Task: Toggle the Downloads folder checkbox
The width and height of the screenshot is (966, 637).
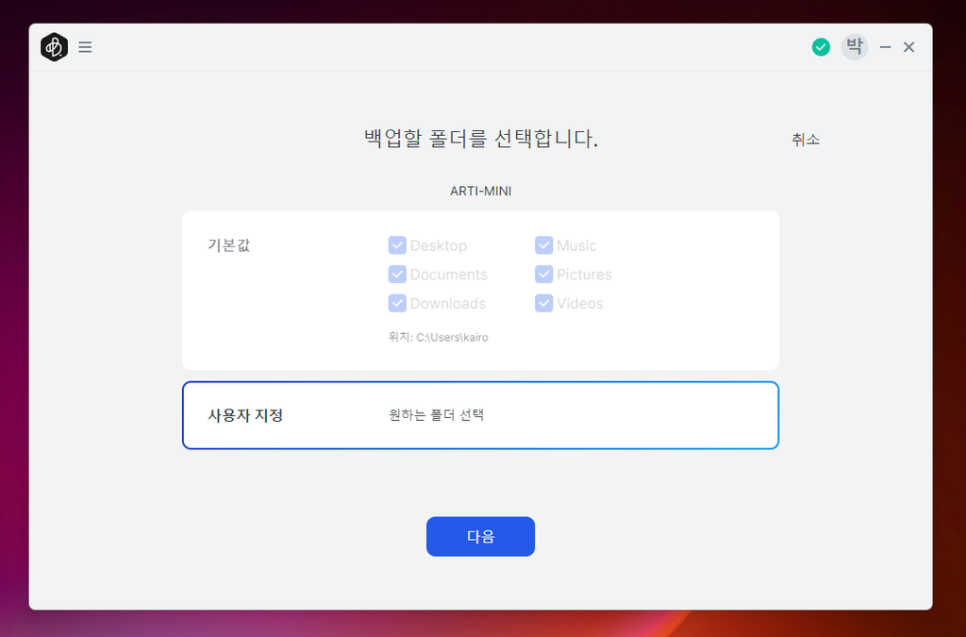Action: (397, 303)
